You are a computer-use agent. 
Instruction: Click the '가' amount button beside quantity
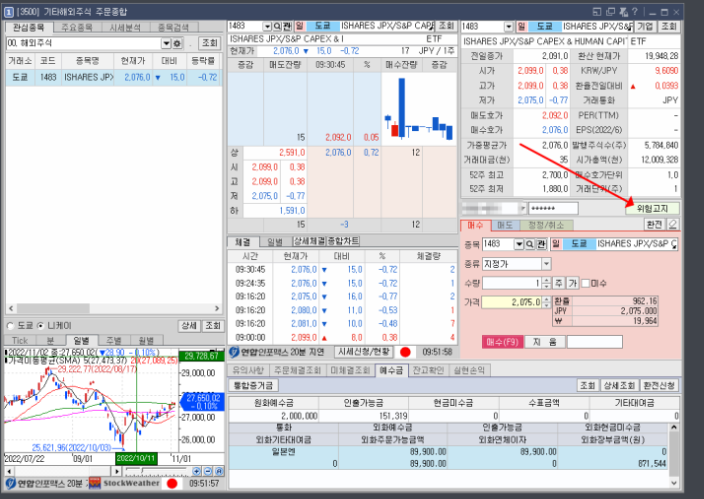(572, 283)
